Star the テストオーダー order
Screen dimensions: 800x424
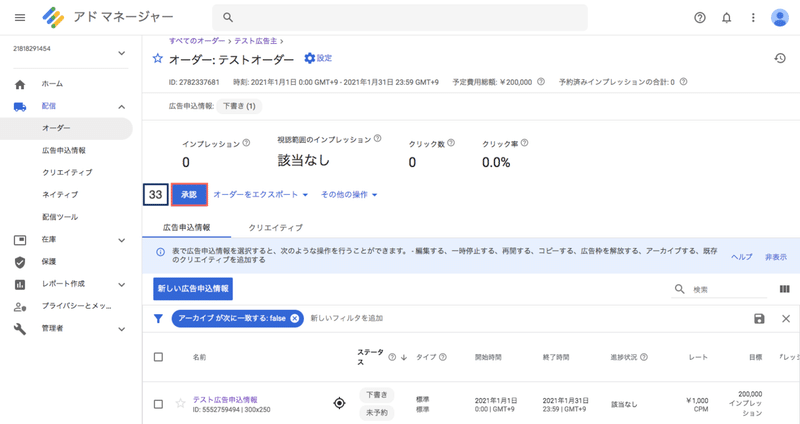(158, 59)
